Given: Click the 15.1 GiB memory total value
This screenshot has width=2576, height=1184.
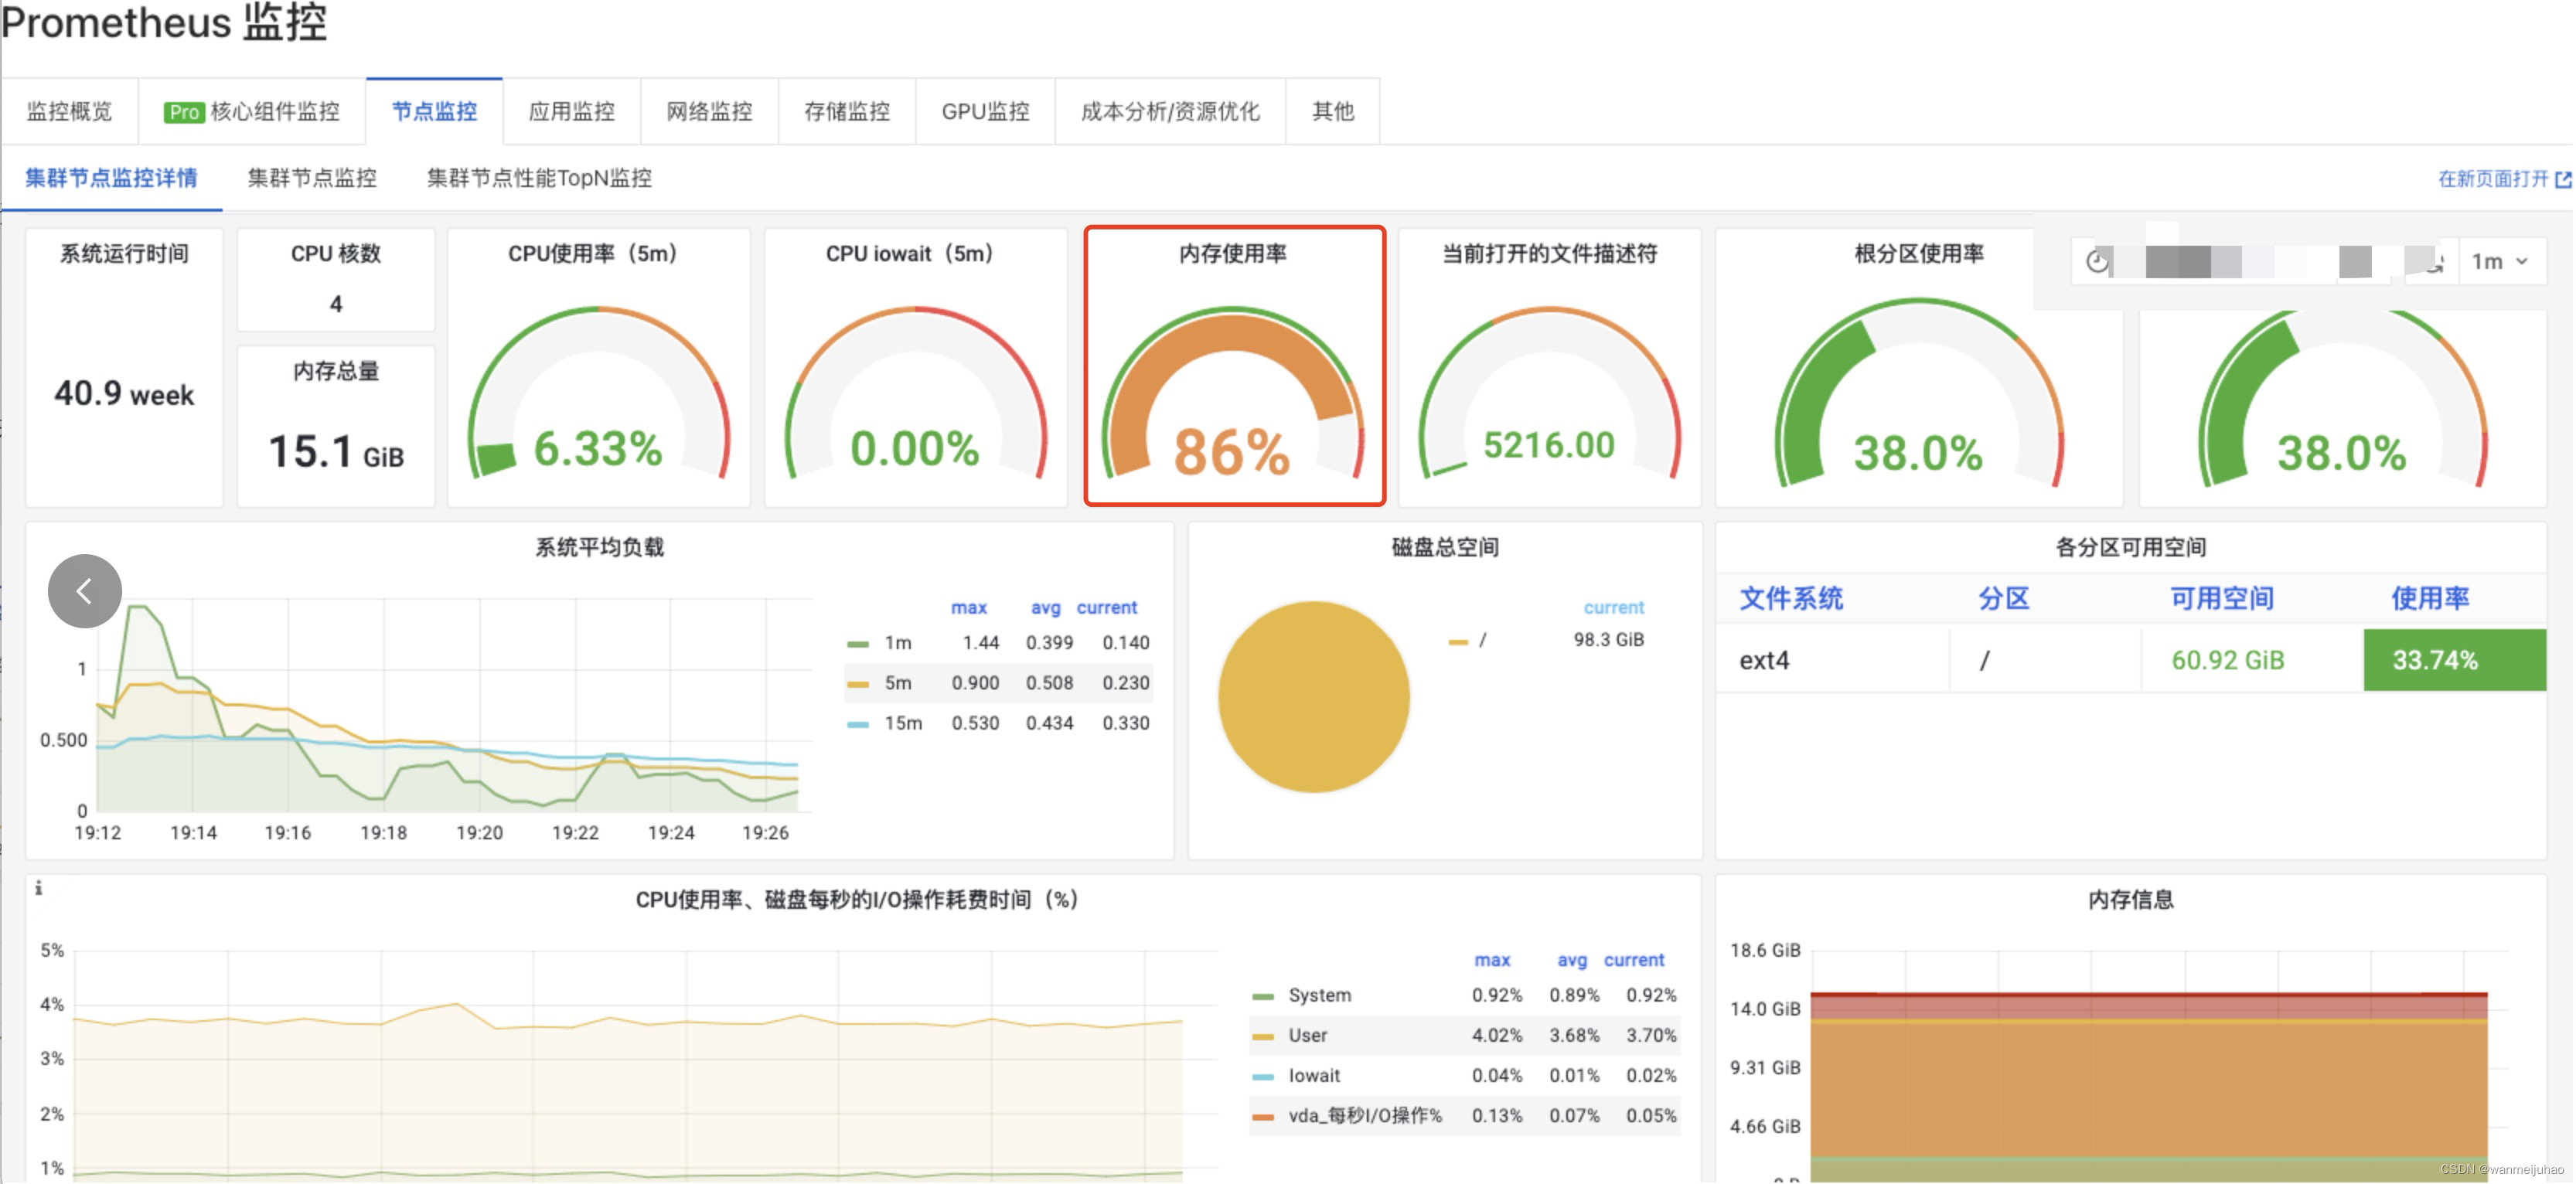Looking at the screenshot, I should point(336,452).
